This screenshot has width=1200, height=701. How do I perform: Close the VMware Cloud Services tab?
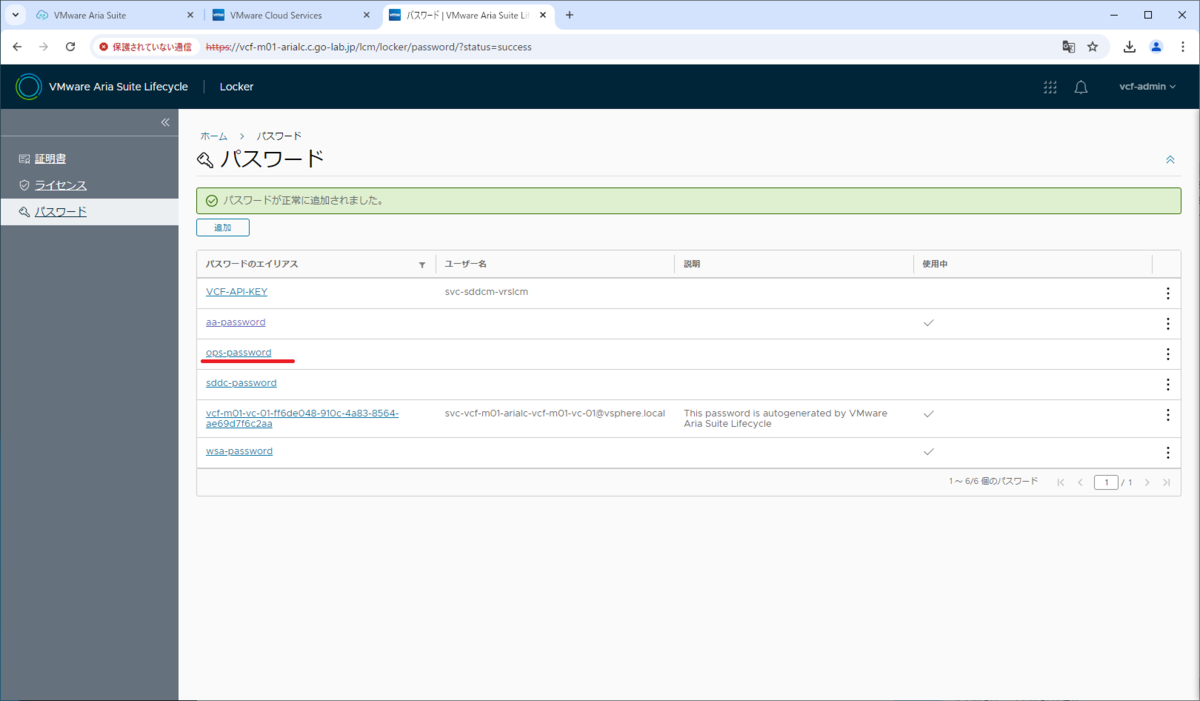(x=367, y=15)
